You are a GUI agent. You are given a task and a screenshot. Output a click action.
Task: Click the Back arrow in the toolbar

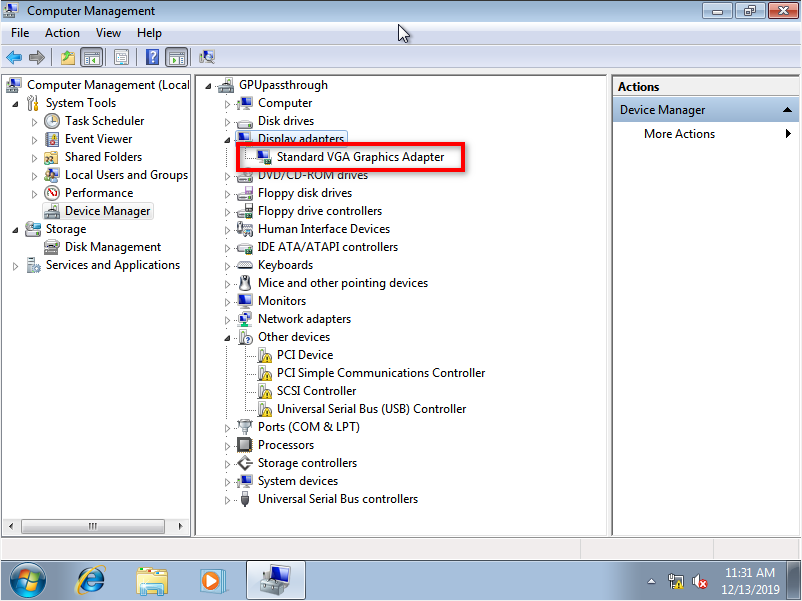(14, 58)
